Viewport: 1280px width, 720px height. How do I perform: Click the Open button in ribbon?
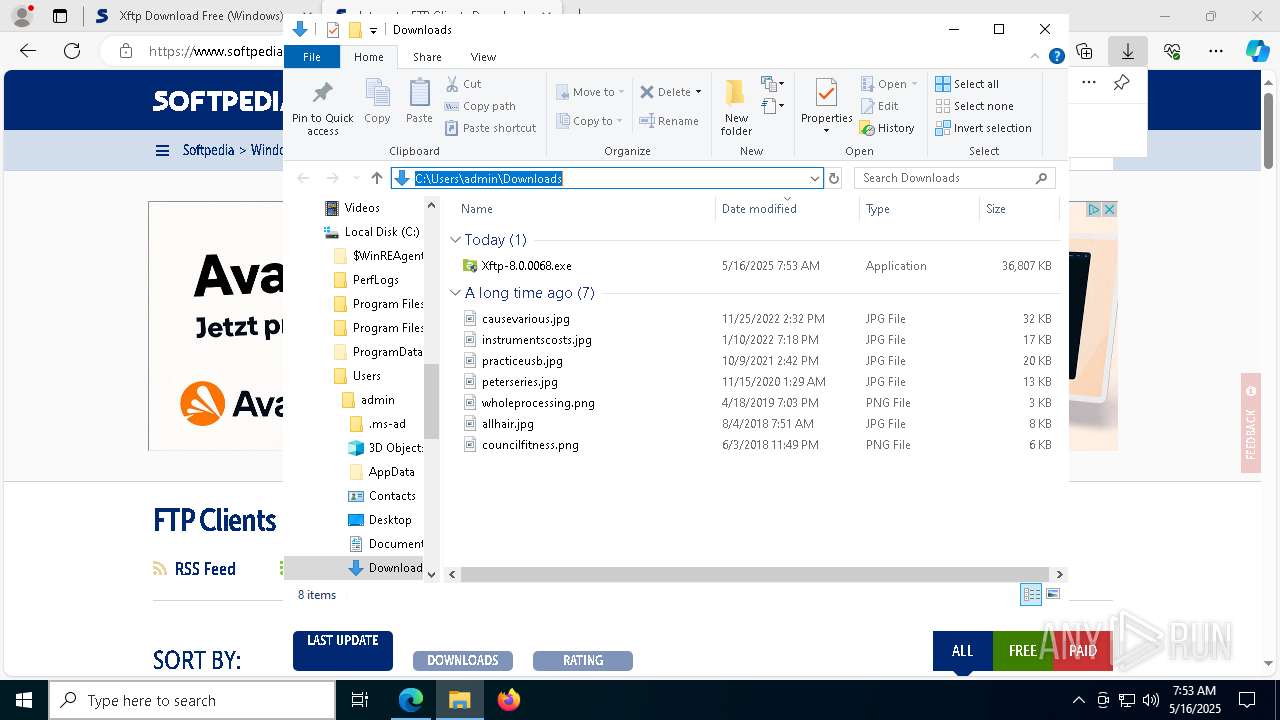click(884, 84)
